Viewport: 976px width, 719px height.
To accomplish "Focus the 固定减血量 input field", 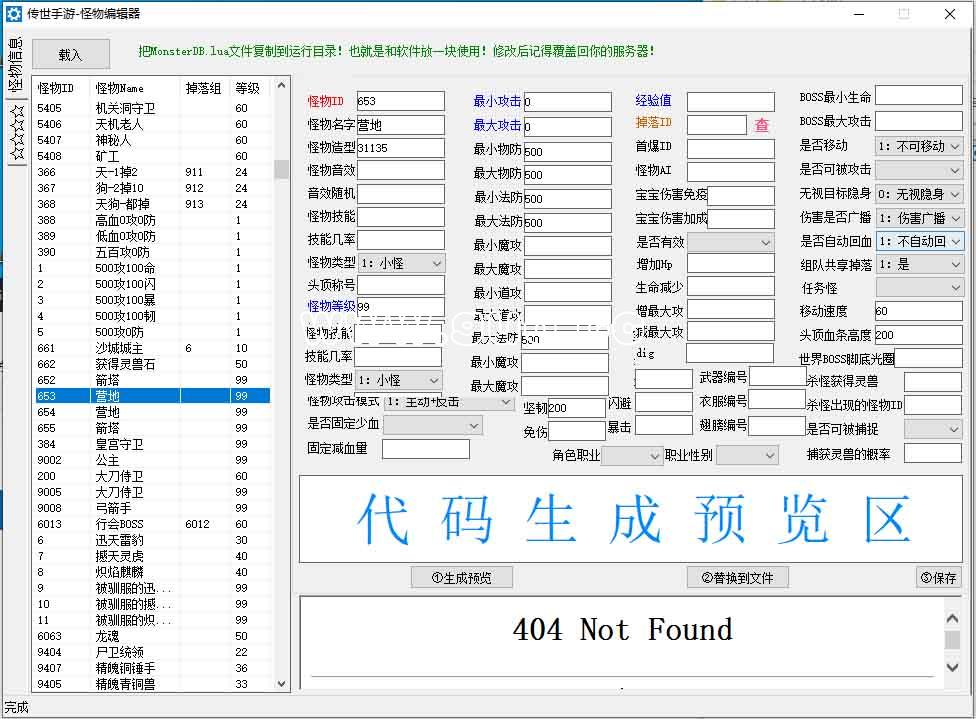I will (x=426, y=449).
